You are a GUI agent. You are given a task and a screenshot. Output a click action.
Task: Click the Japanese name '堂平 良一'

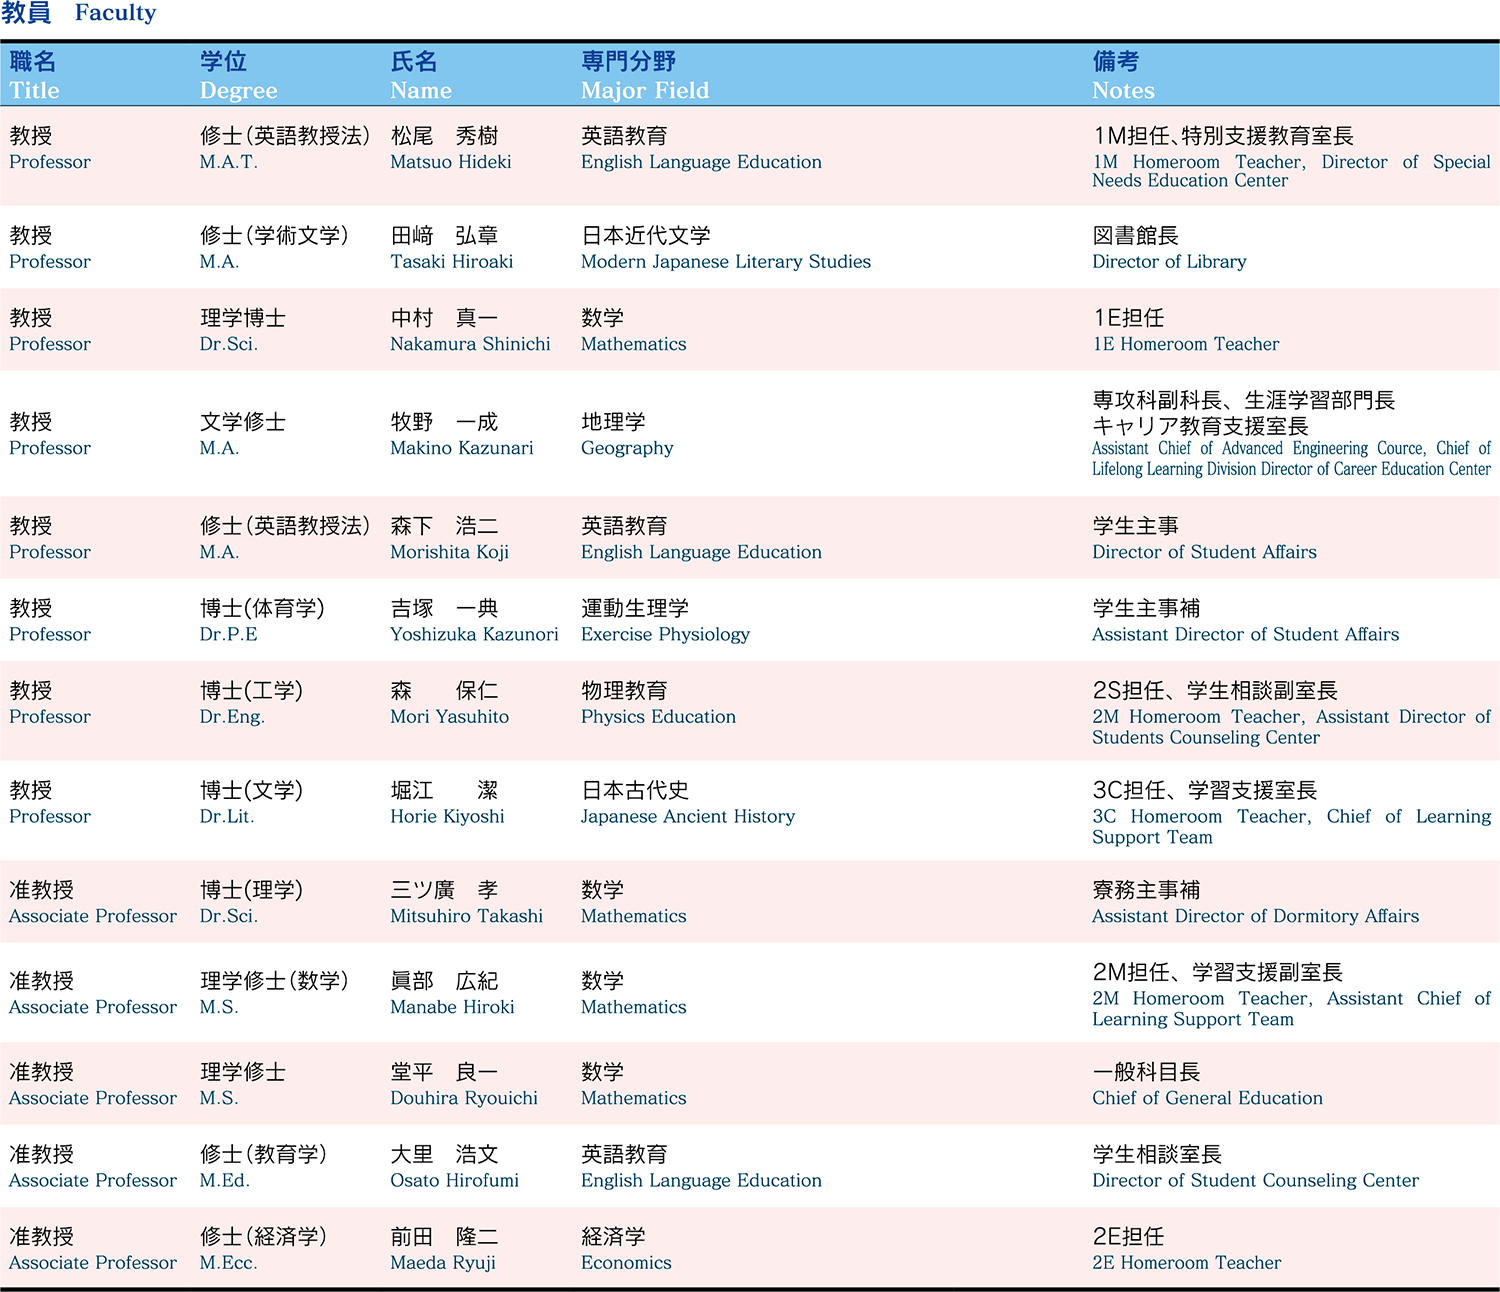(x=445, y=1072)
